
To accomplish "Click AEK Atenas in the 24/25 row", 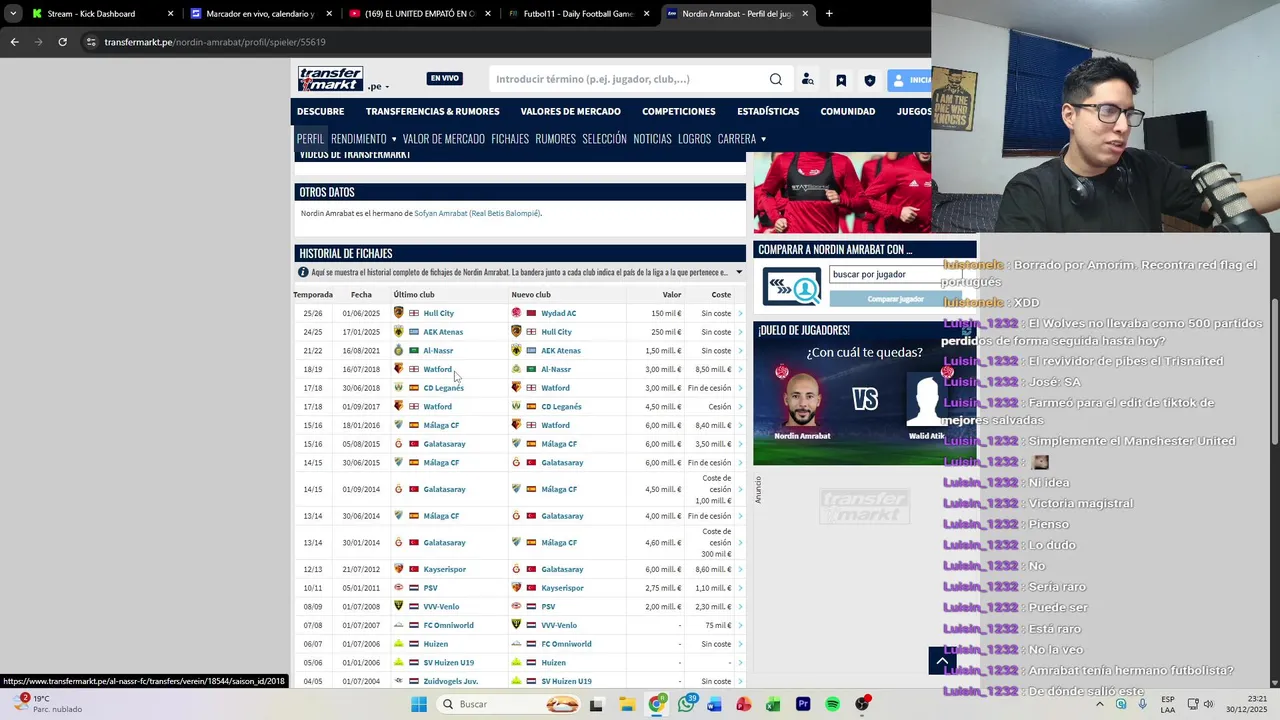I will coord(443,332).
